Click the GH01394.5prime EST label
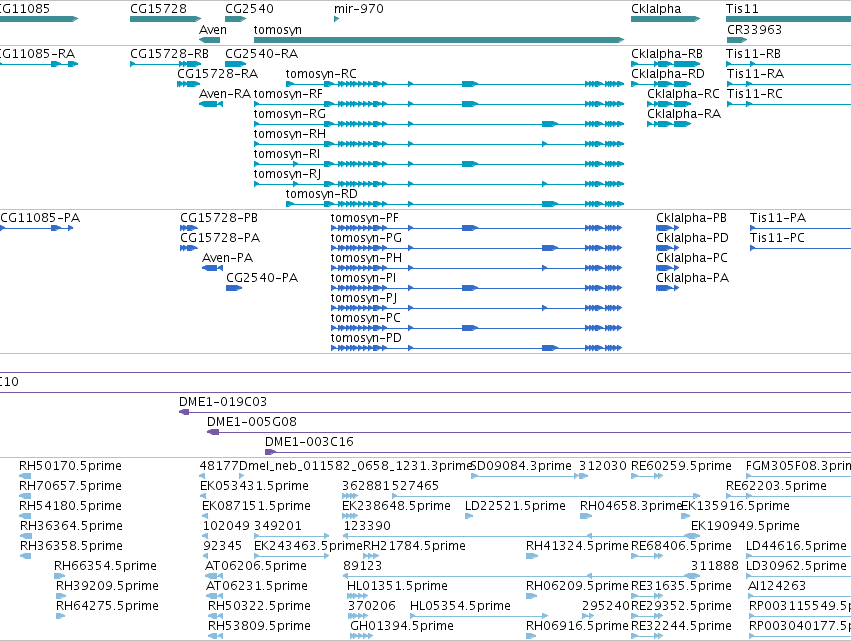 pos(402,626)
